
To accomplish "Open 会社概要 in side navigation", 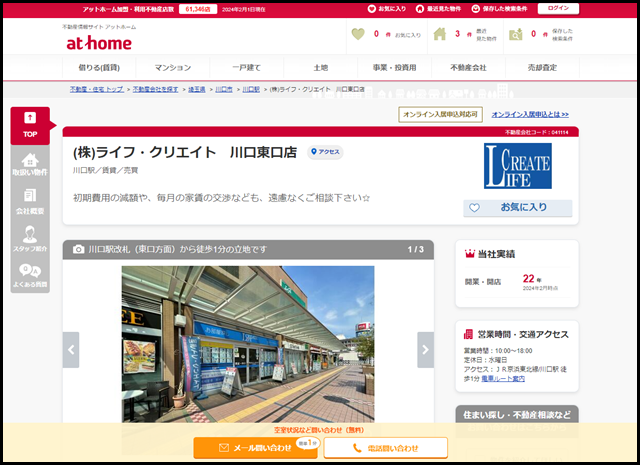I will tap(30, 202).
